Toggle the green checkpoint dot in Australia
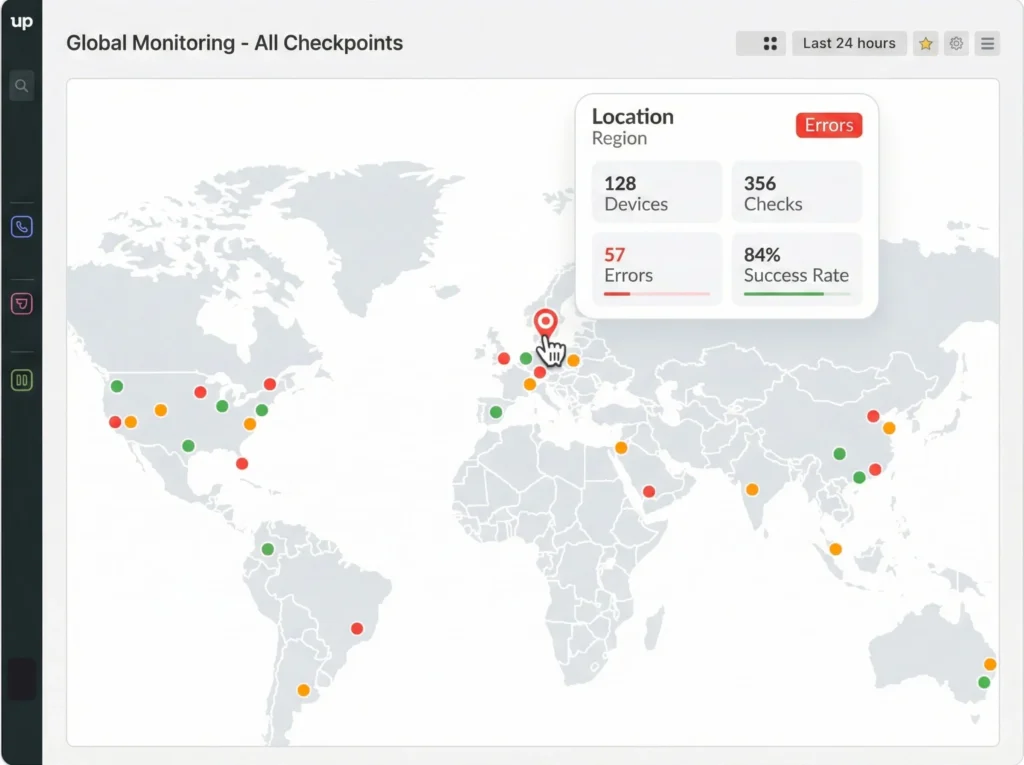The width and height of the screenshot is (1024, 765). point(984,682)
